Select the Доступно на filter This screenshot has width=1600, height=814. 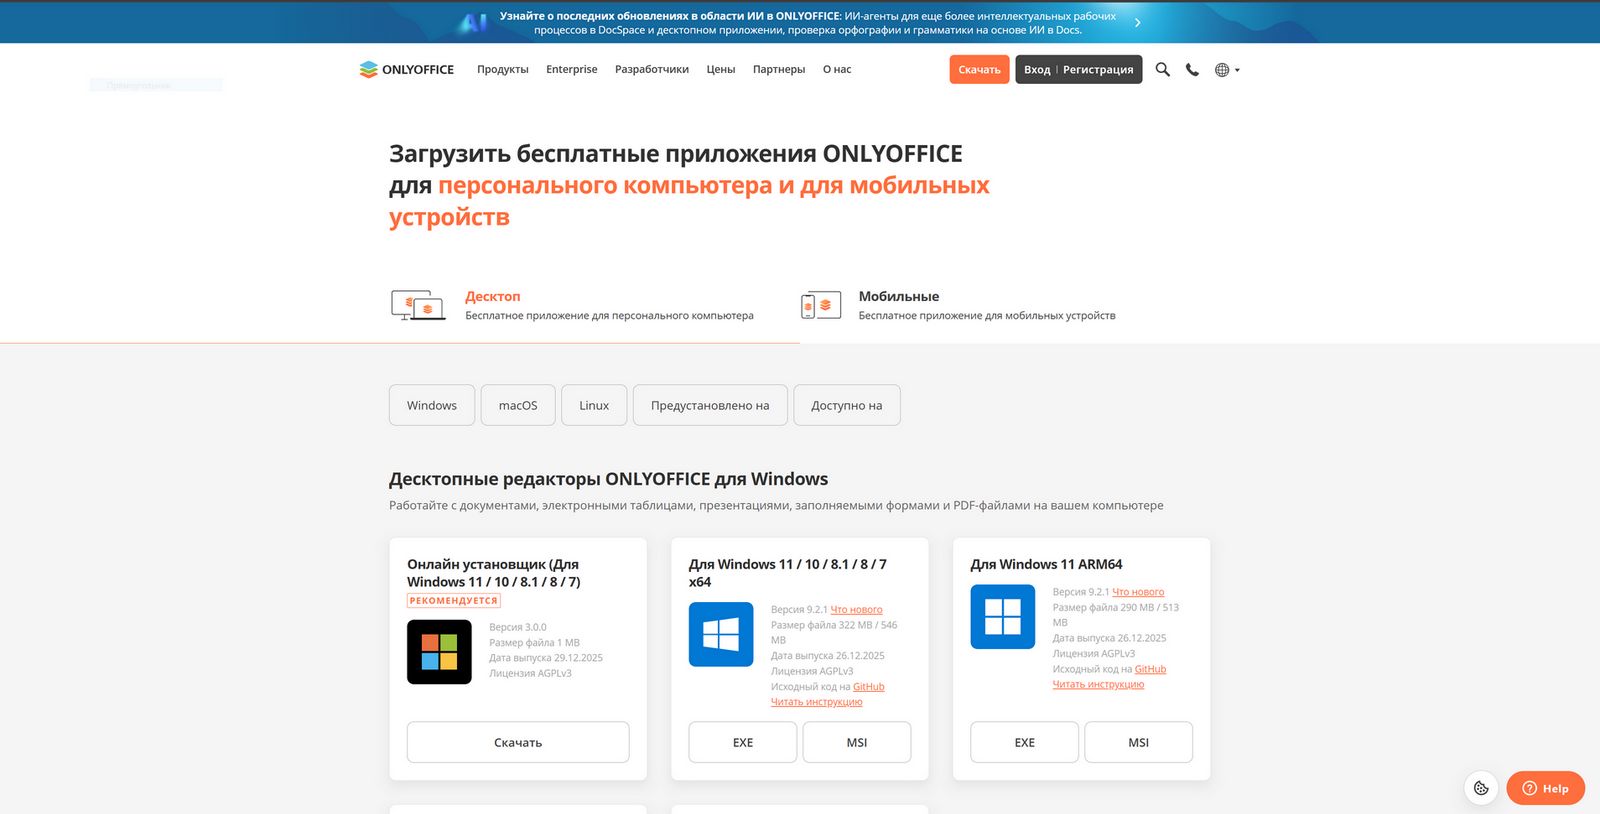(847, 405)
